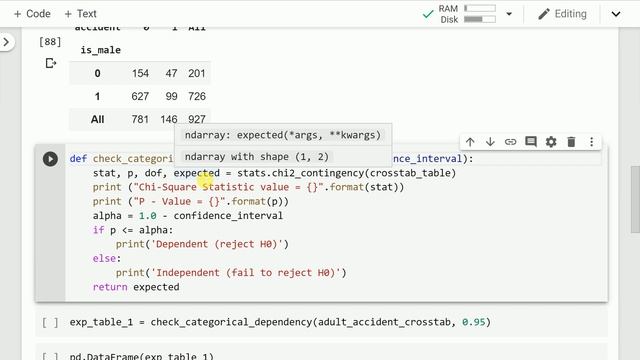Delete the cell with trash icon
The width and height of the screenshot is (640, 360).
click(571, 142)
